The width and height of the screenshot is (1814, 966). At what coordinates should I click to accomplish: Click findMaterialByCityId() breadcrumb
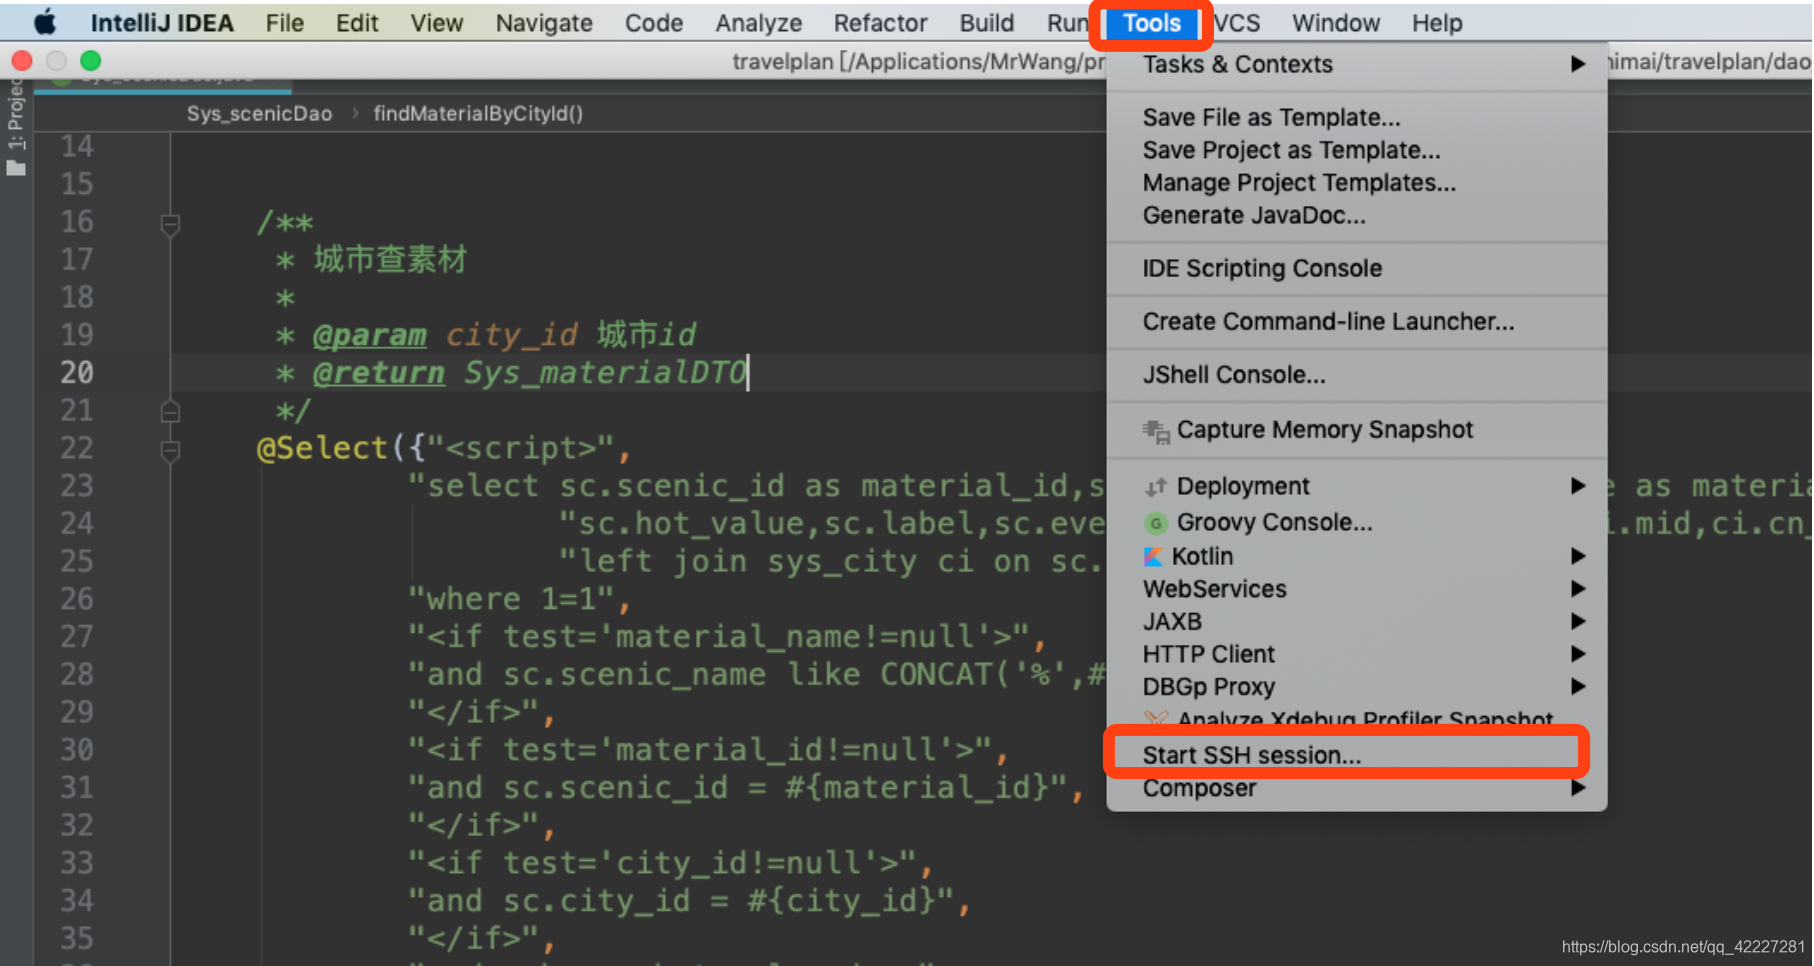[x=478, y=113]
